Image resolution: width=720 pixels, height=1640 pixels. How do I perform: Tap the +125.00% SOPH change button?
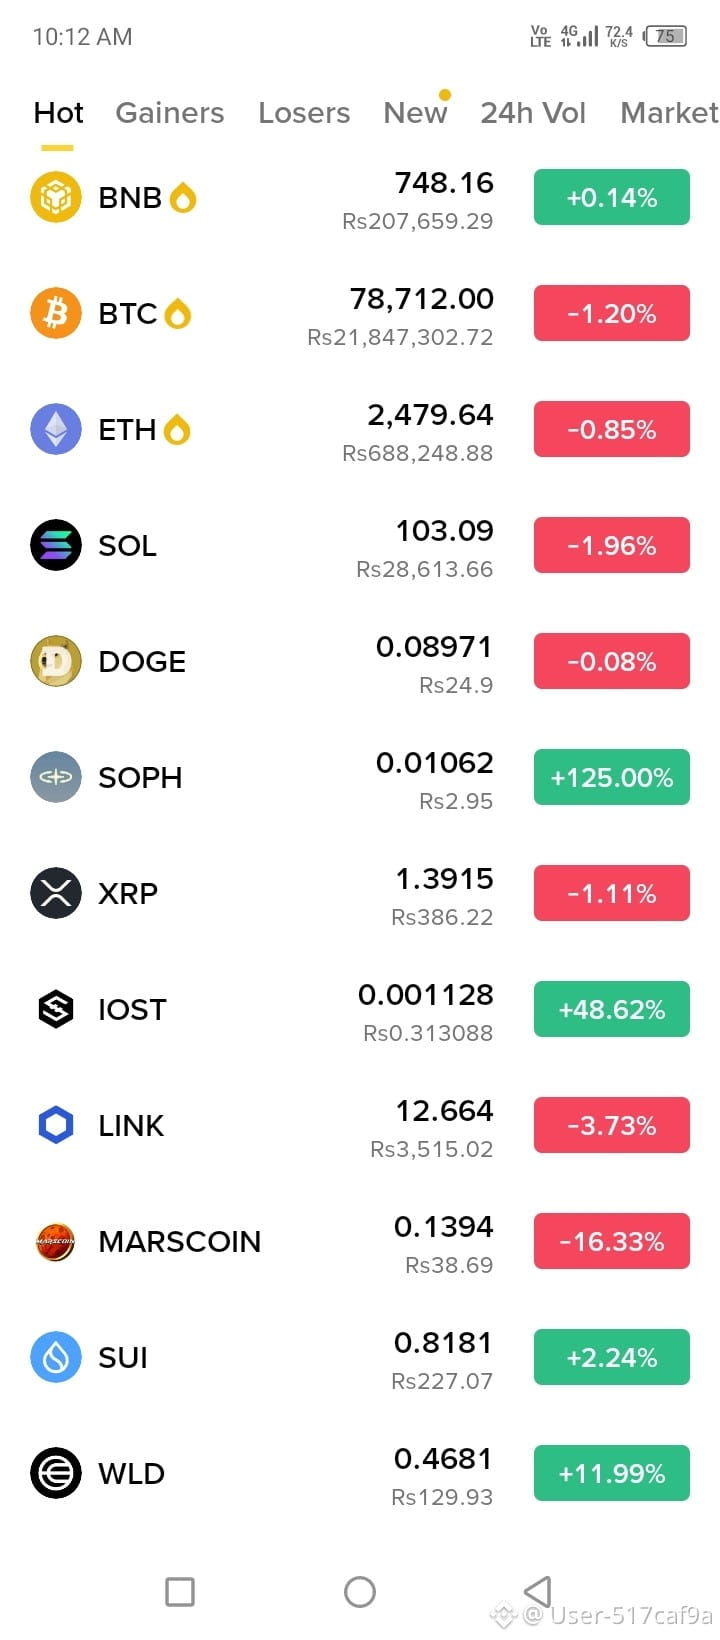[x=612, y=777]
